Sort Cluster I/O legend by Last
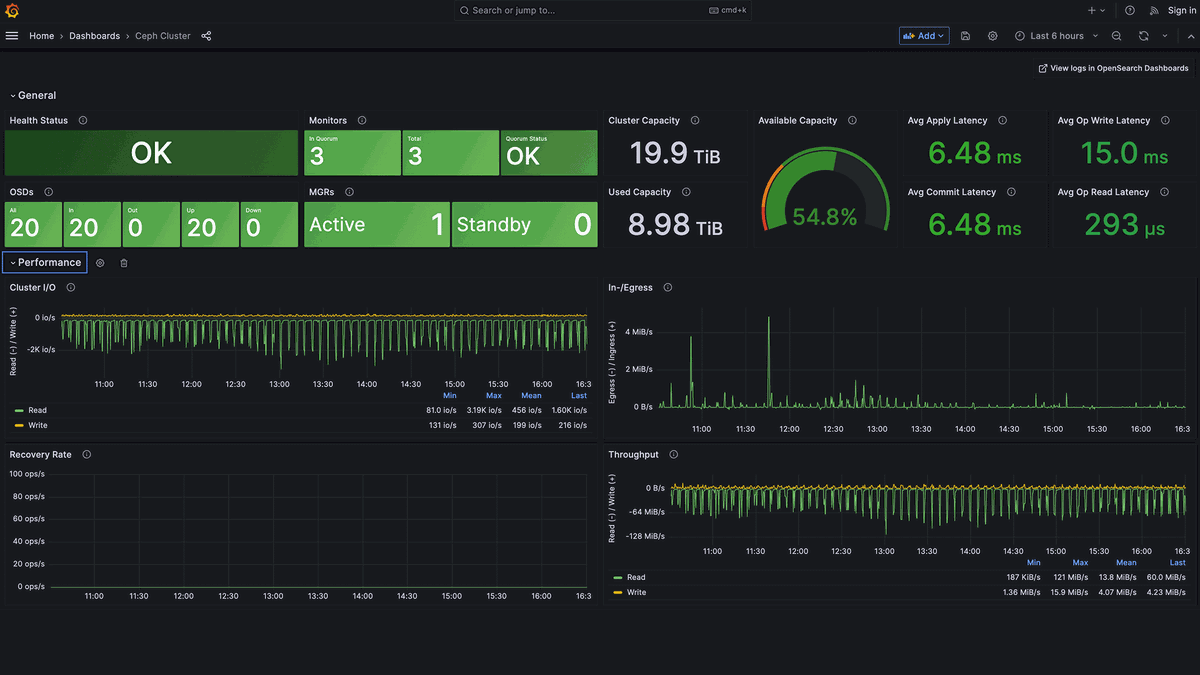Viewport: 1200px width, 675px height. click(579, 396)
